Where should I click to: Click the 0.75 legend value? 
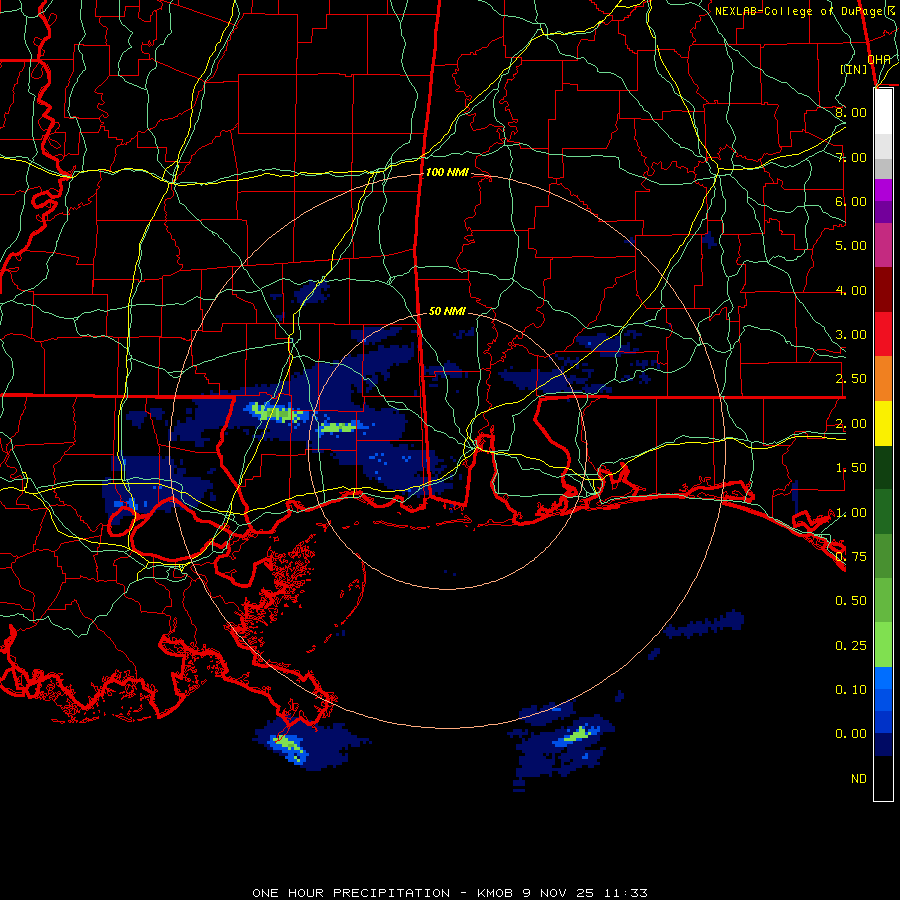pyautogui.click(x=851, y=557)
